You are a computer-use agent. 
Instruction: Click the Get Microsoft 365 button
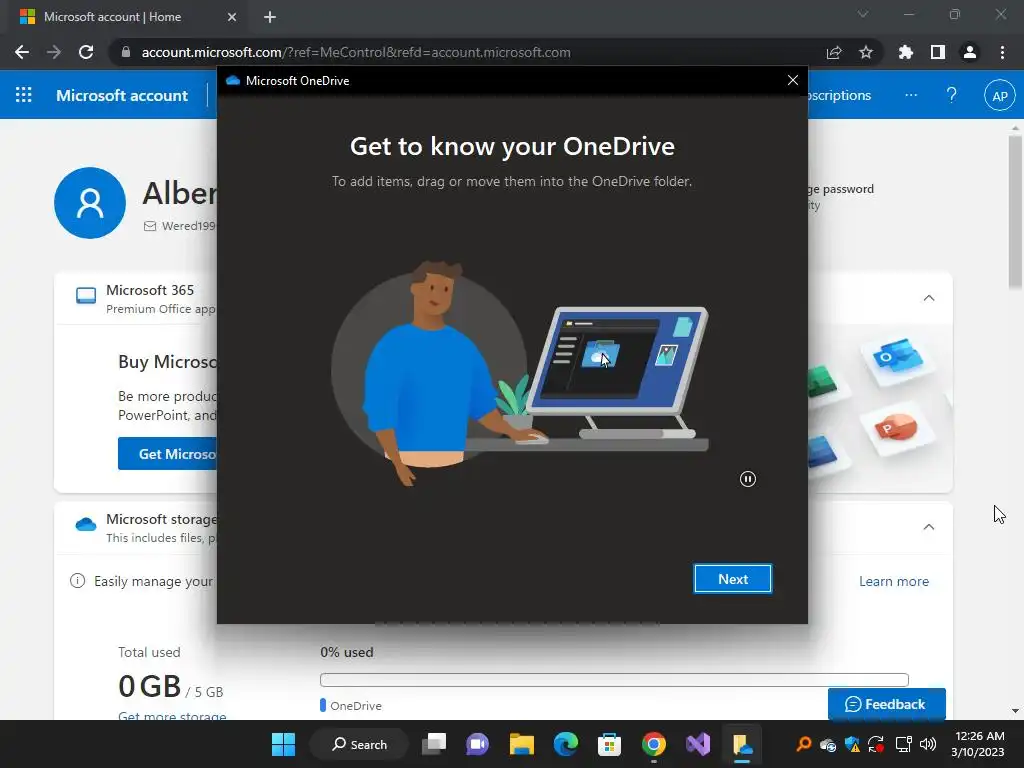coord(168,454)
